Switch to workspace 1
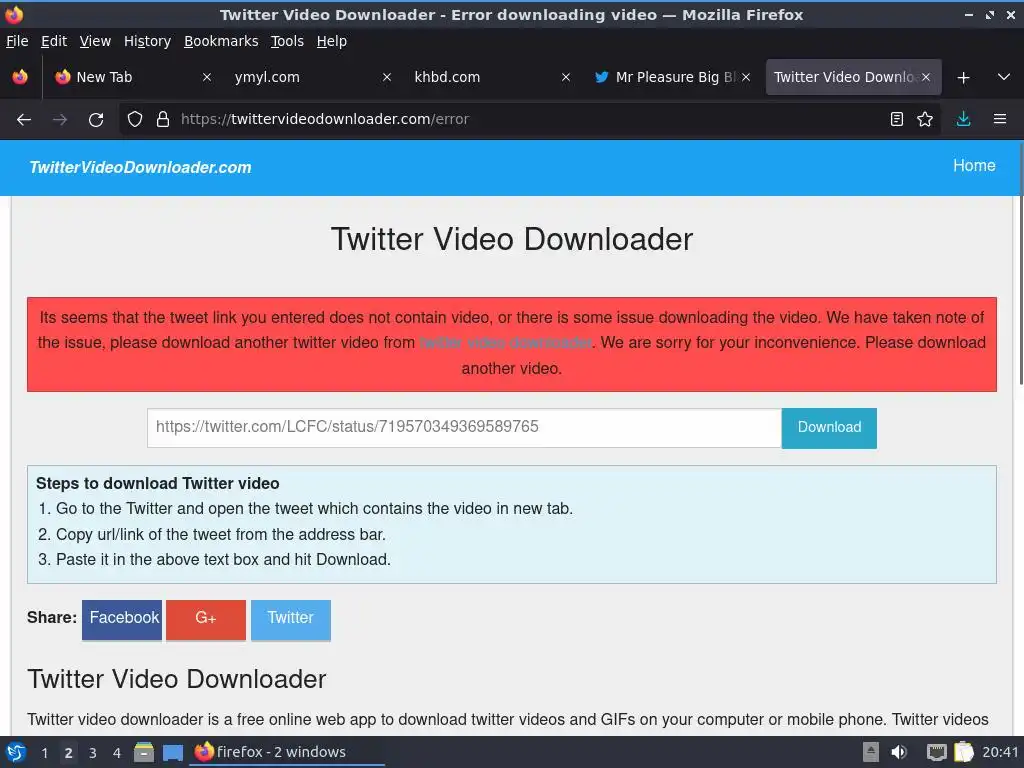Screen dimensions: 1024x768 point(45,753)
